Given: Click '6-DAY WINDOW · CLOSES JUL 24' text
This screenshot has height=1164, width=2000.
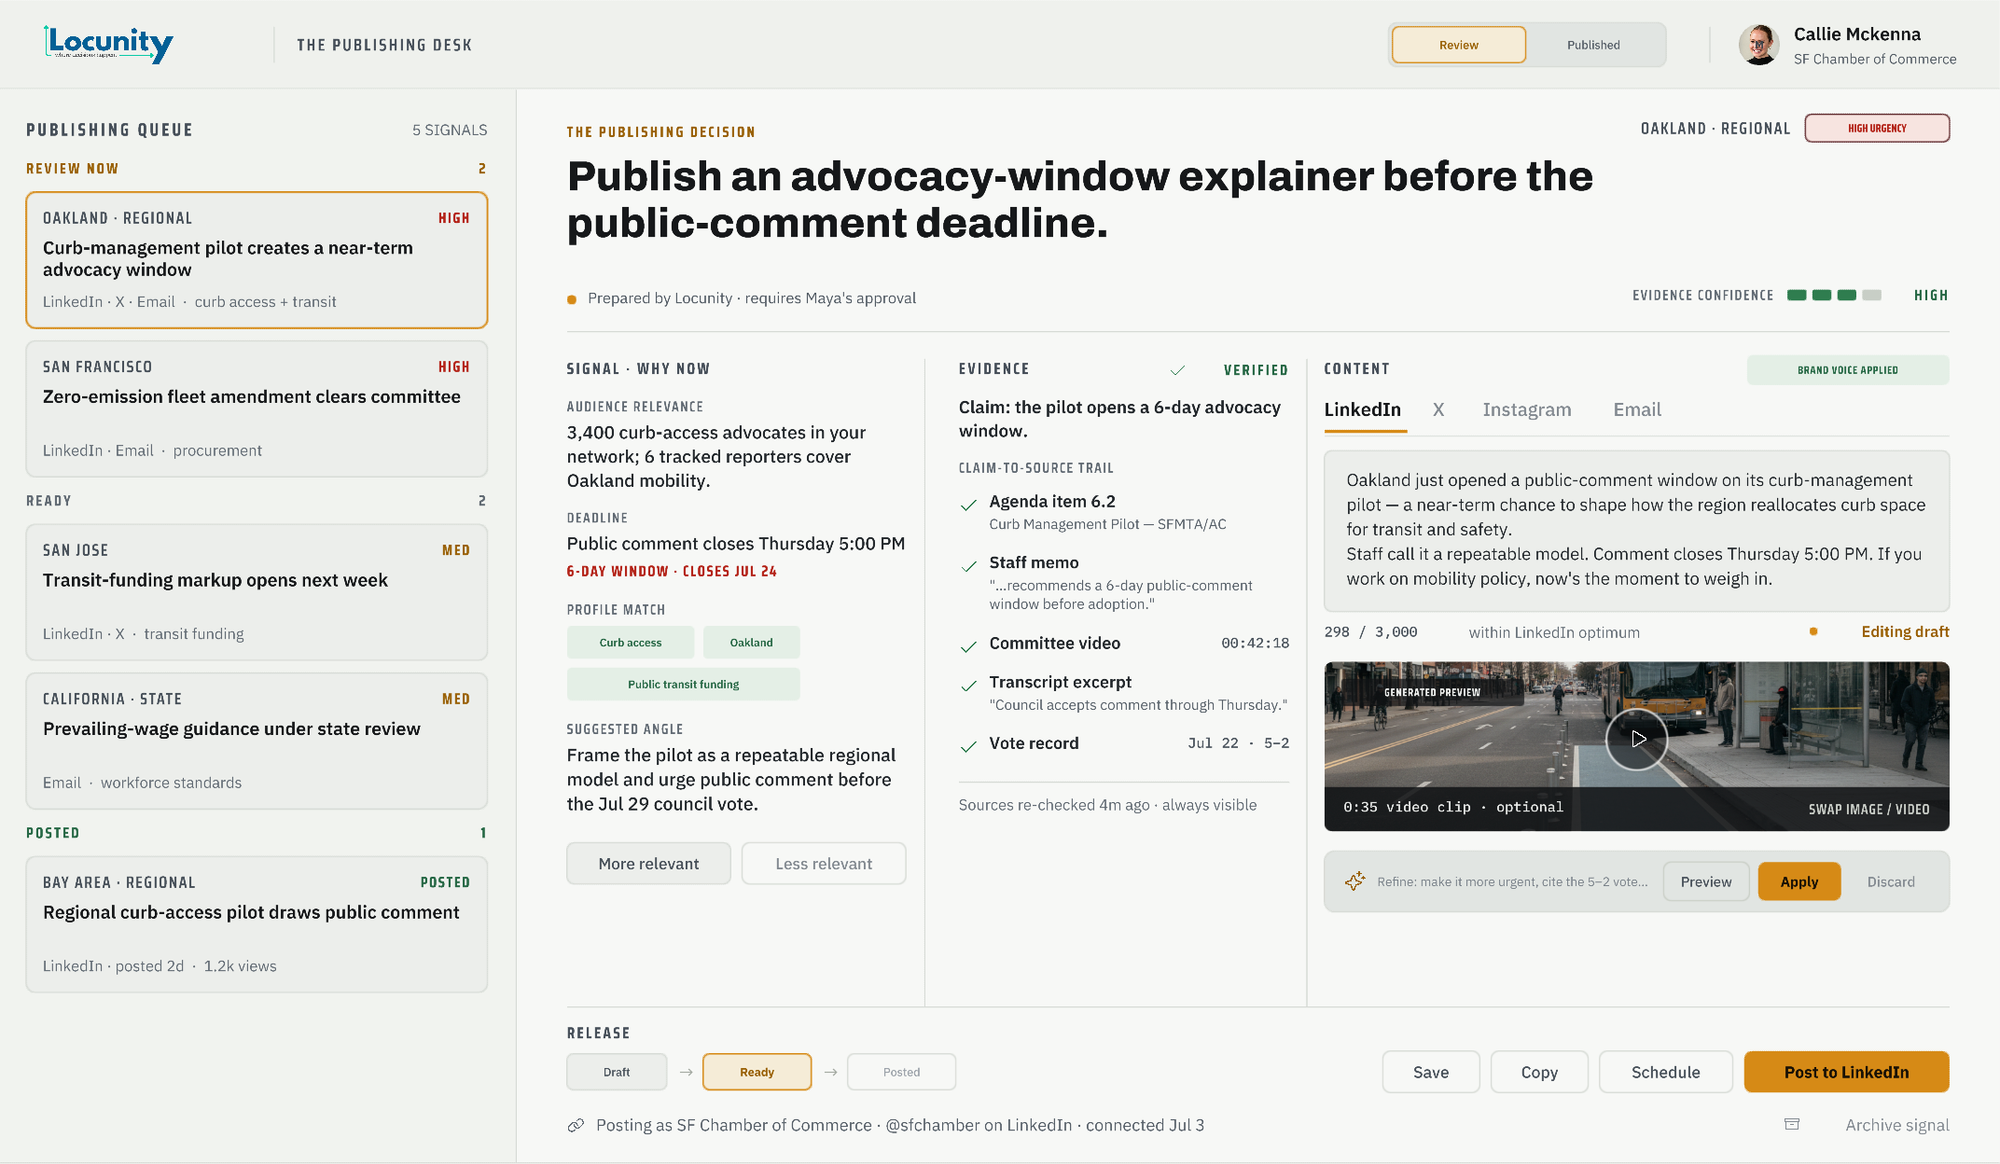Looking at the screenshot, I should [x=672, y=571].
